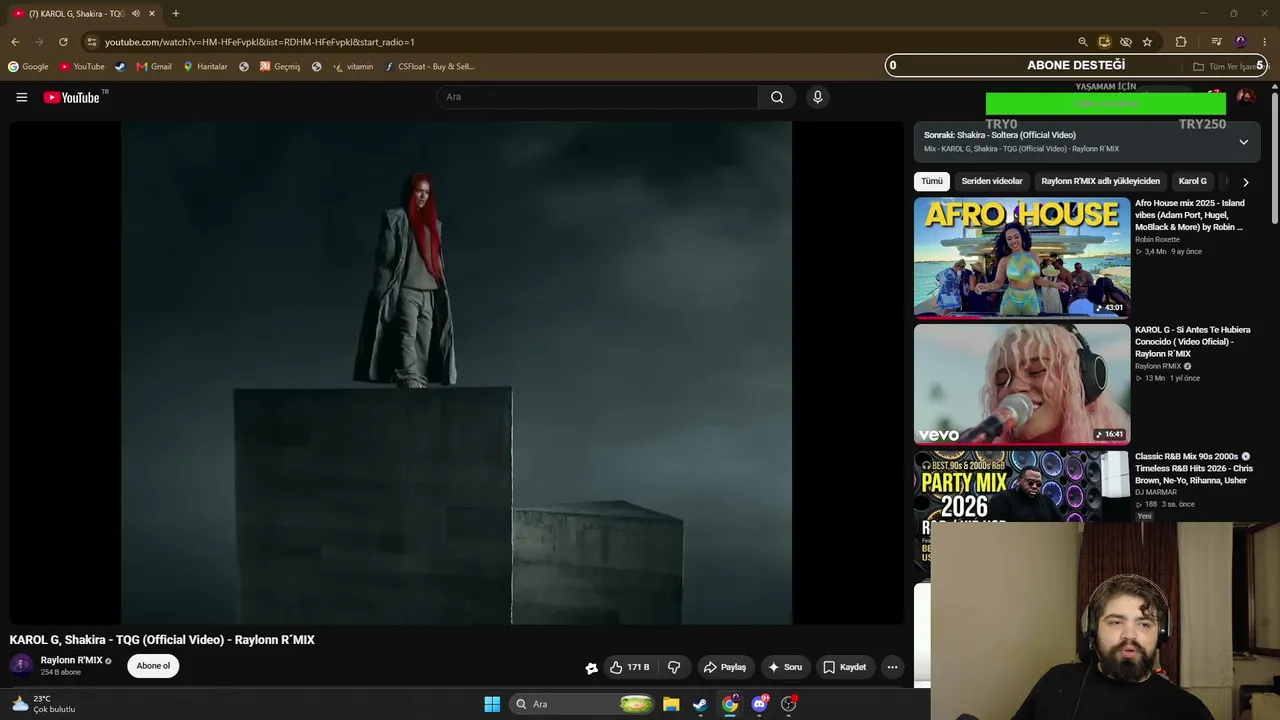The width and height of the screenshot is (1280, 720).
Task: Share the video with Paylaş
Action: [724, 667]
